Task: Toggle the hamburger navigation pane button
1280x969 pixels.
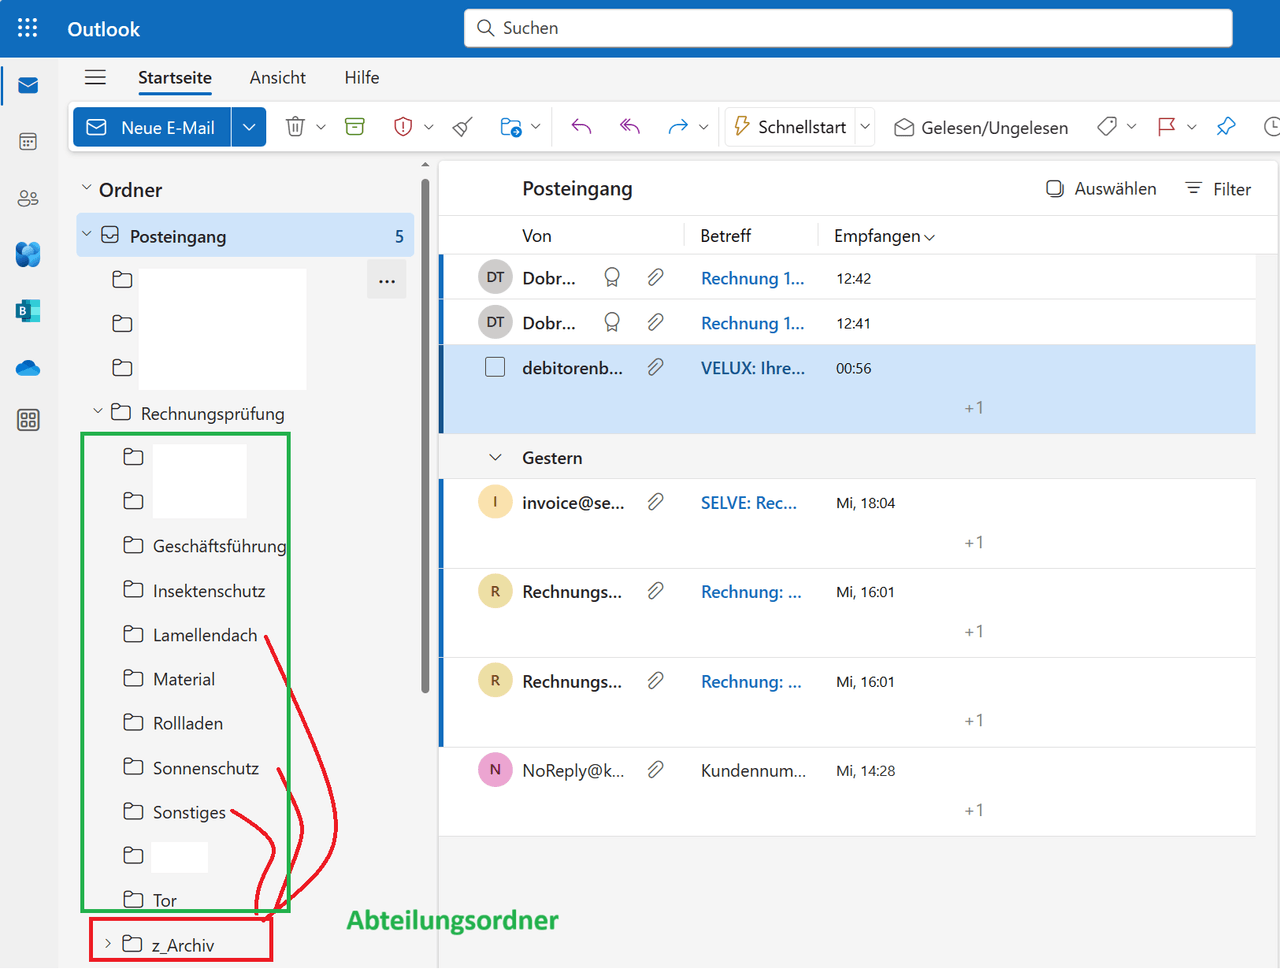Action: pyautogui.click(x=95, y=78)
